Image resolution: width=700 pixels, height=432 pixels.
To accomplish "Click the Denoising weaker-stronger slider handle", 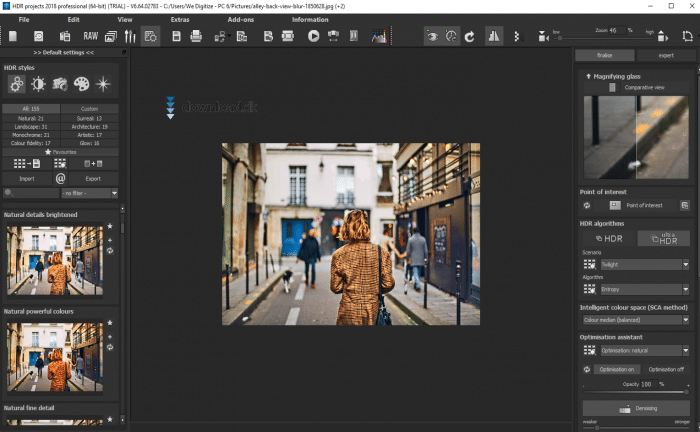I will click(597, 428).
